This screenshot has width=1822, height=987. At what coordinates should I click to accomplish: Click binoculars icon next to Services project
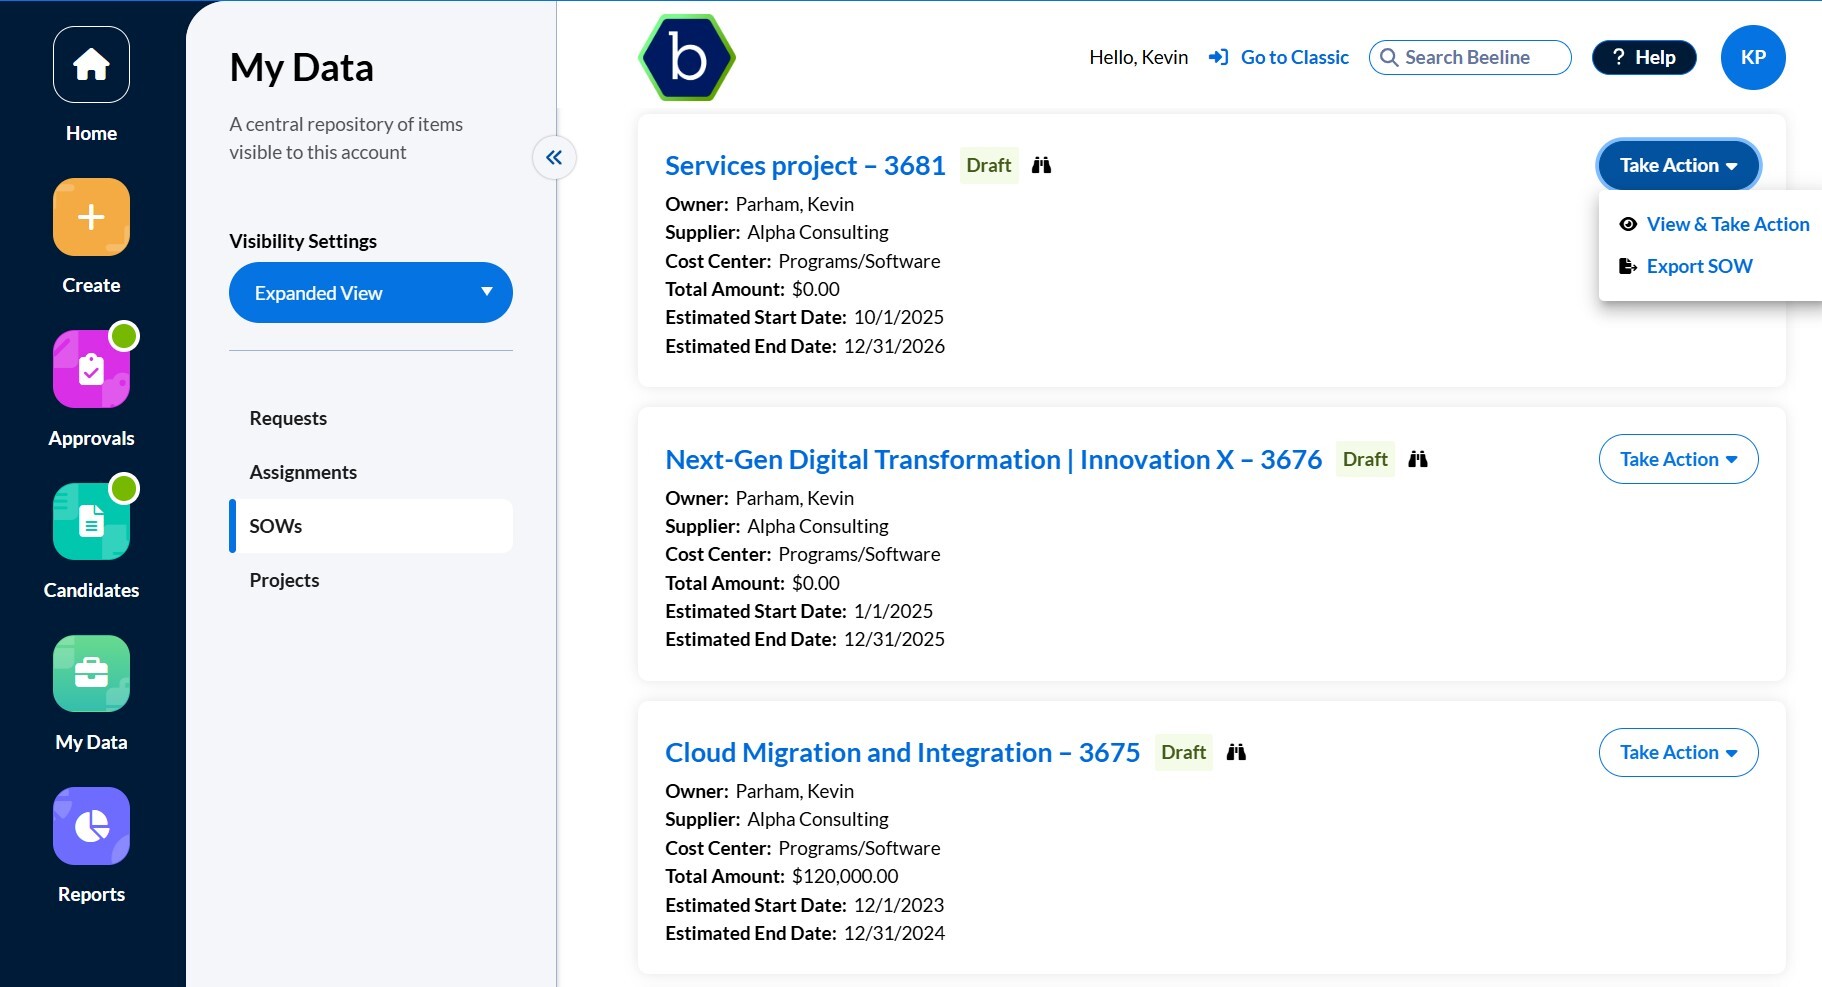tap(1041, 165)
